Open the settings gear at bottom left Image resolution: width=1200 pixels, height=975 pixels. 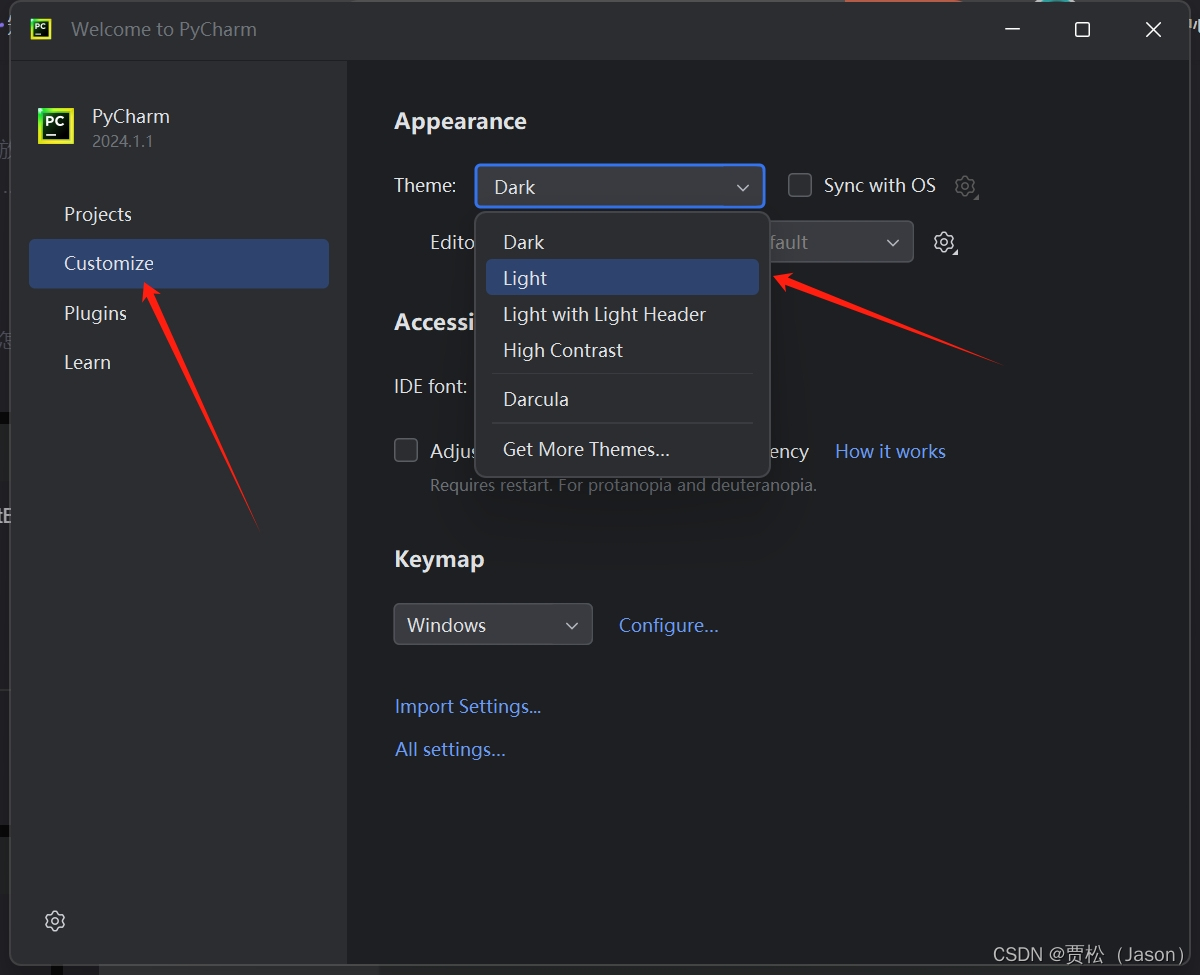[x=55, y=921]
